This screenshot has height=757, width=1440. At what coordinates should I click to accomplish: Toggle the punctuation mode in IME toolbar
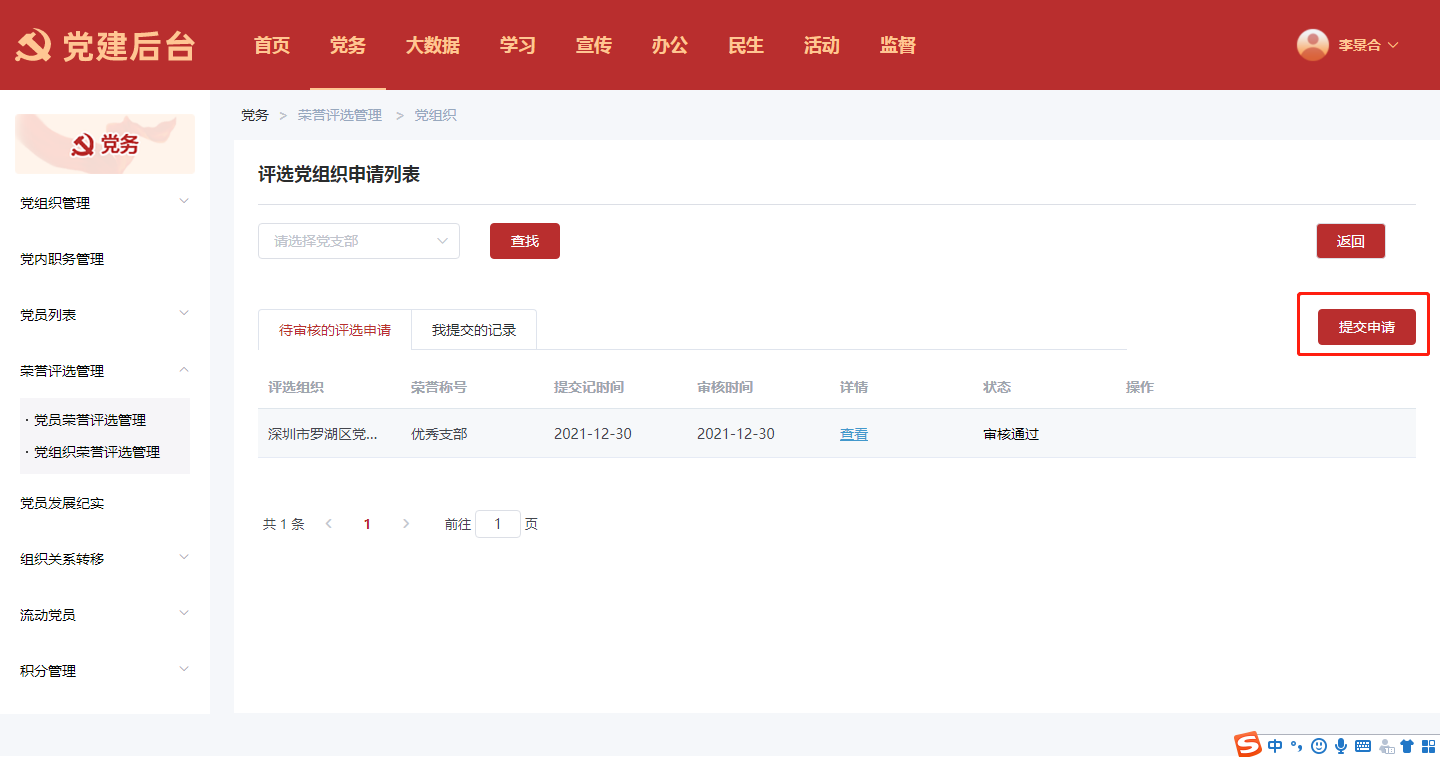point(1297,745)
